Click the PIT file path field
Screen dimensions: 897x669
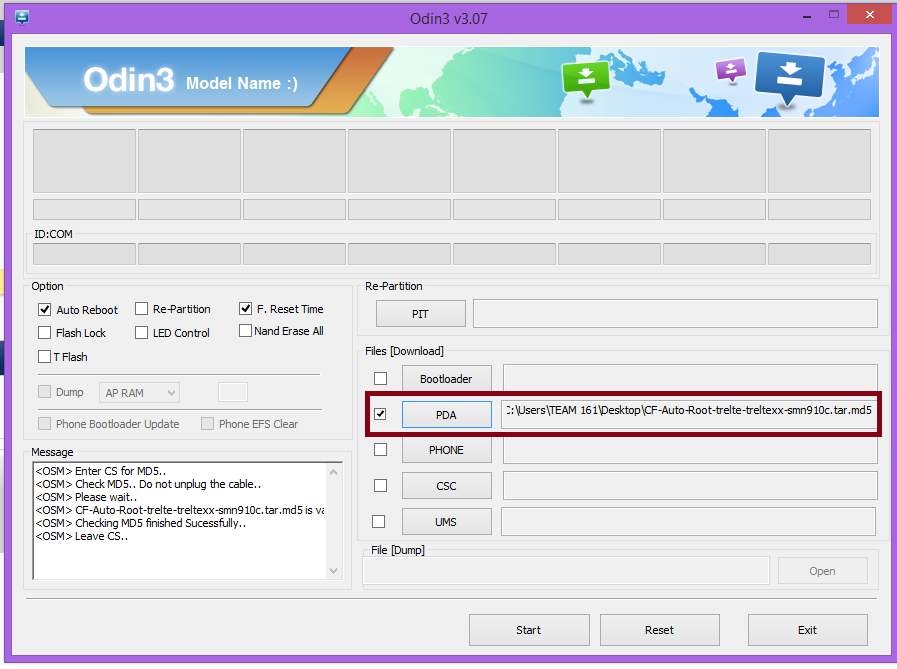pyautogui.click(x=675, y=314)
